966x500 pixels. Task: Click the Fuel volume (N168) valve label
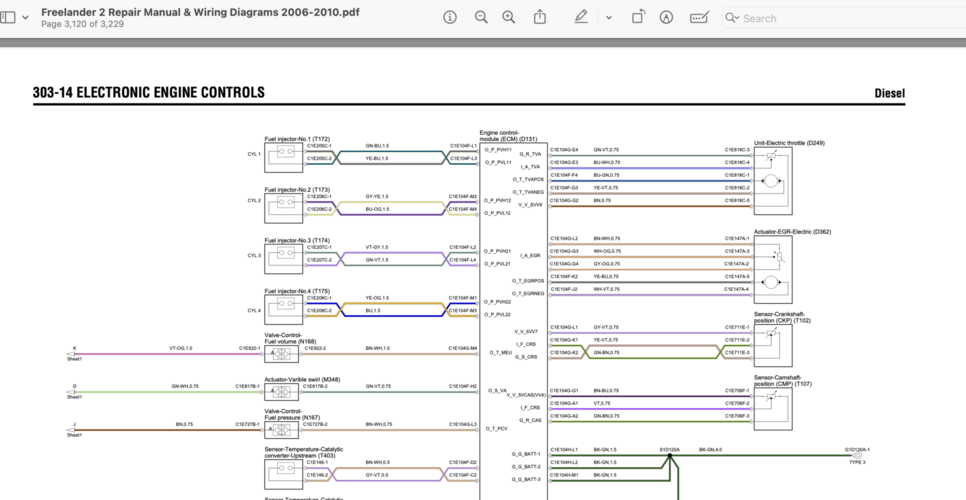click(x=290, y=338)
